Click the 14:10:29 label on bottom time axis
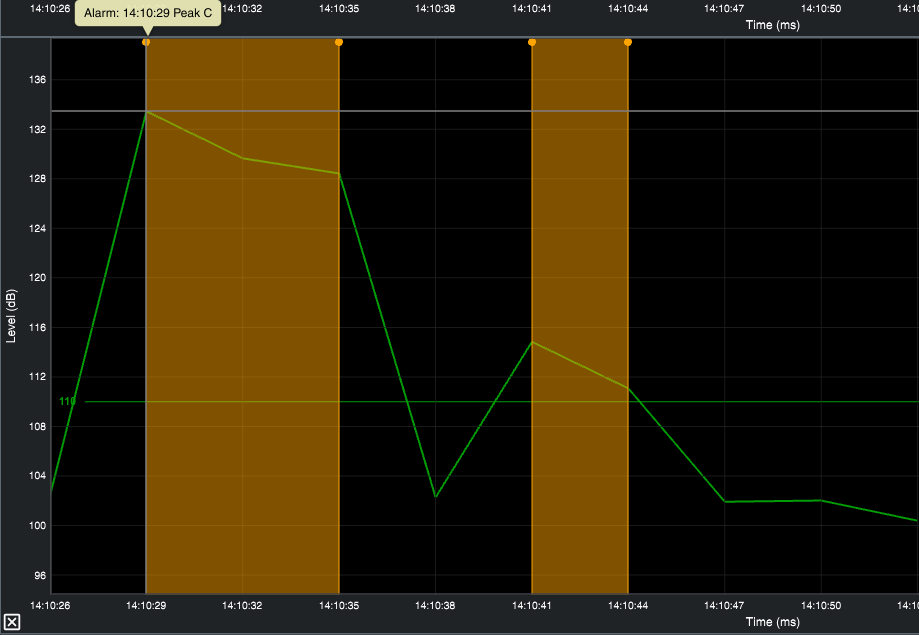Screen dimensions: 919x635 coord(146,605)
